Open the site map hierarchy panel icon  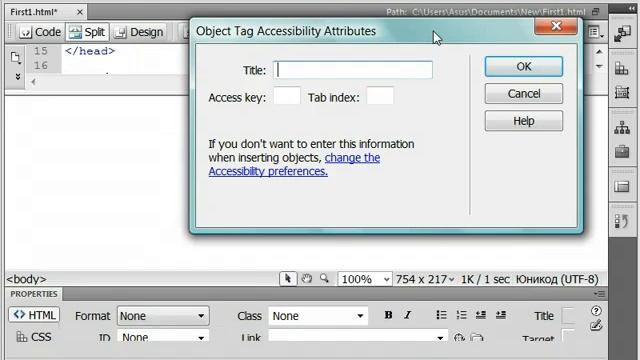click(622, 128)
